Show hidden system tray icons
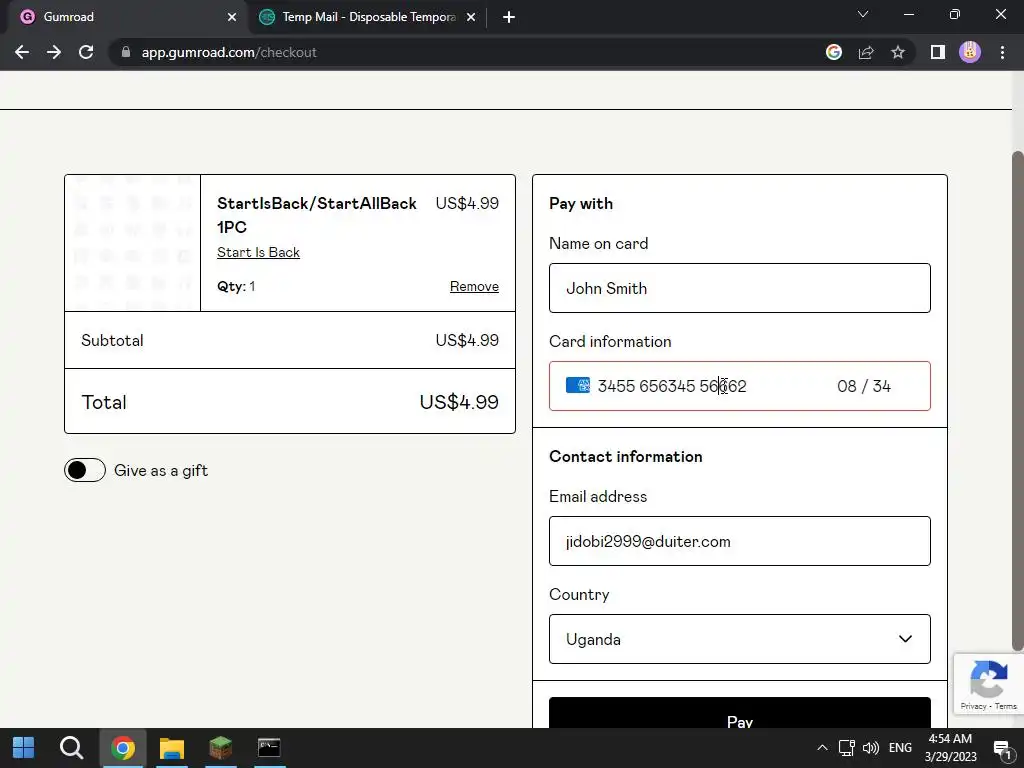The width and height of the screenshot is (1024, 768). click(x=822, y=748)
